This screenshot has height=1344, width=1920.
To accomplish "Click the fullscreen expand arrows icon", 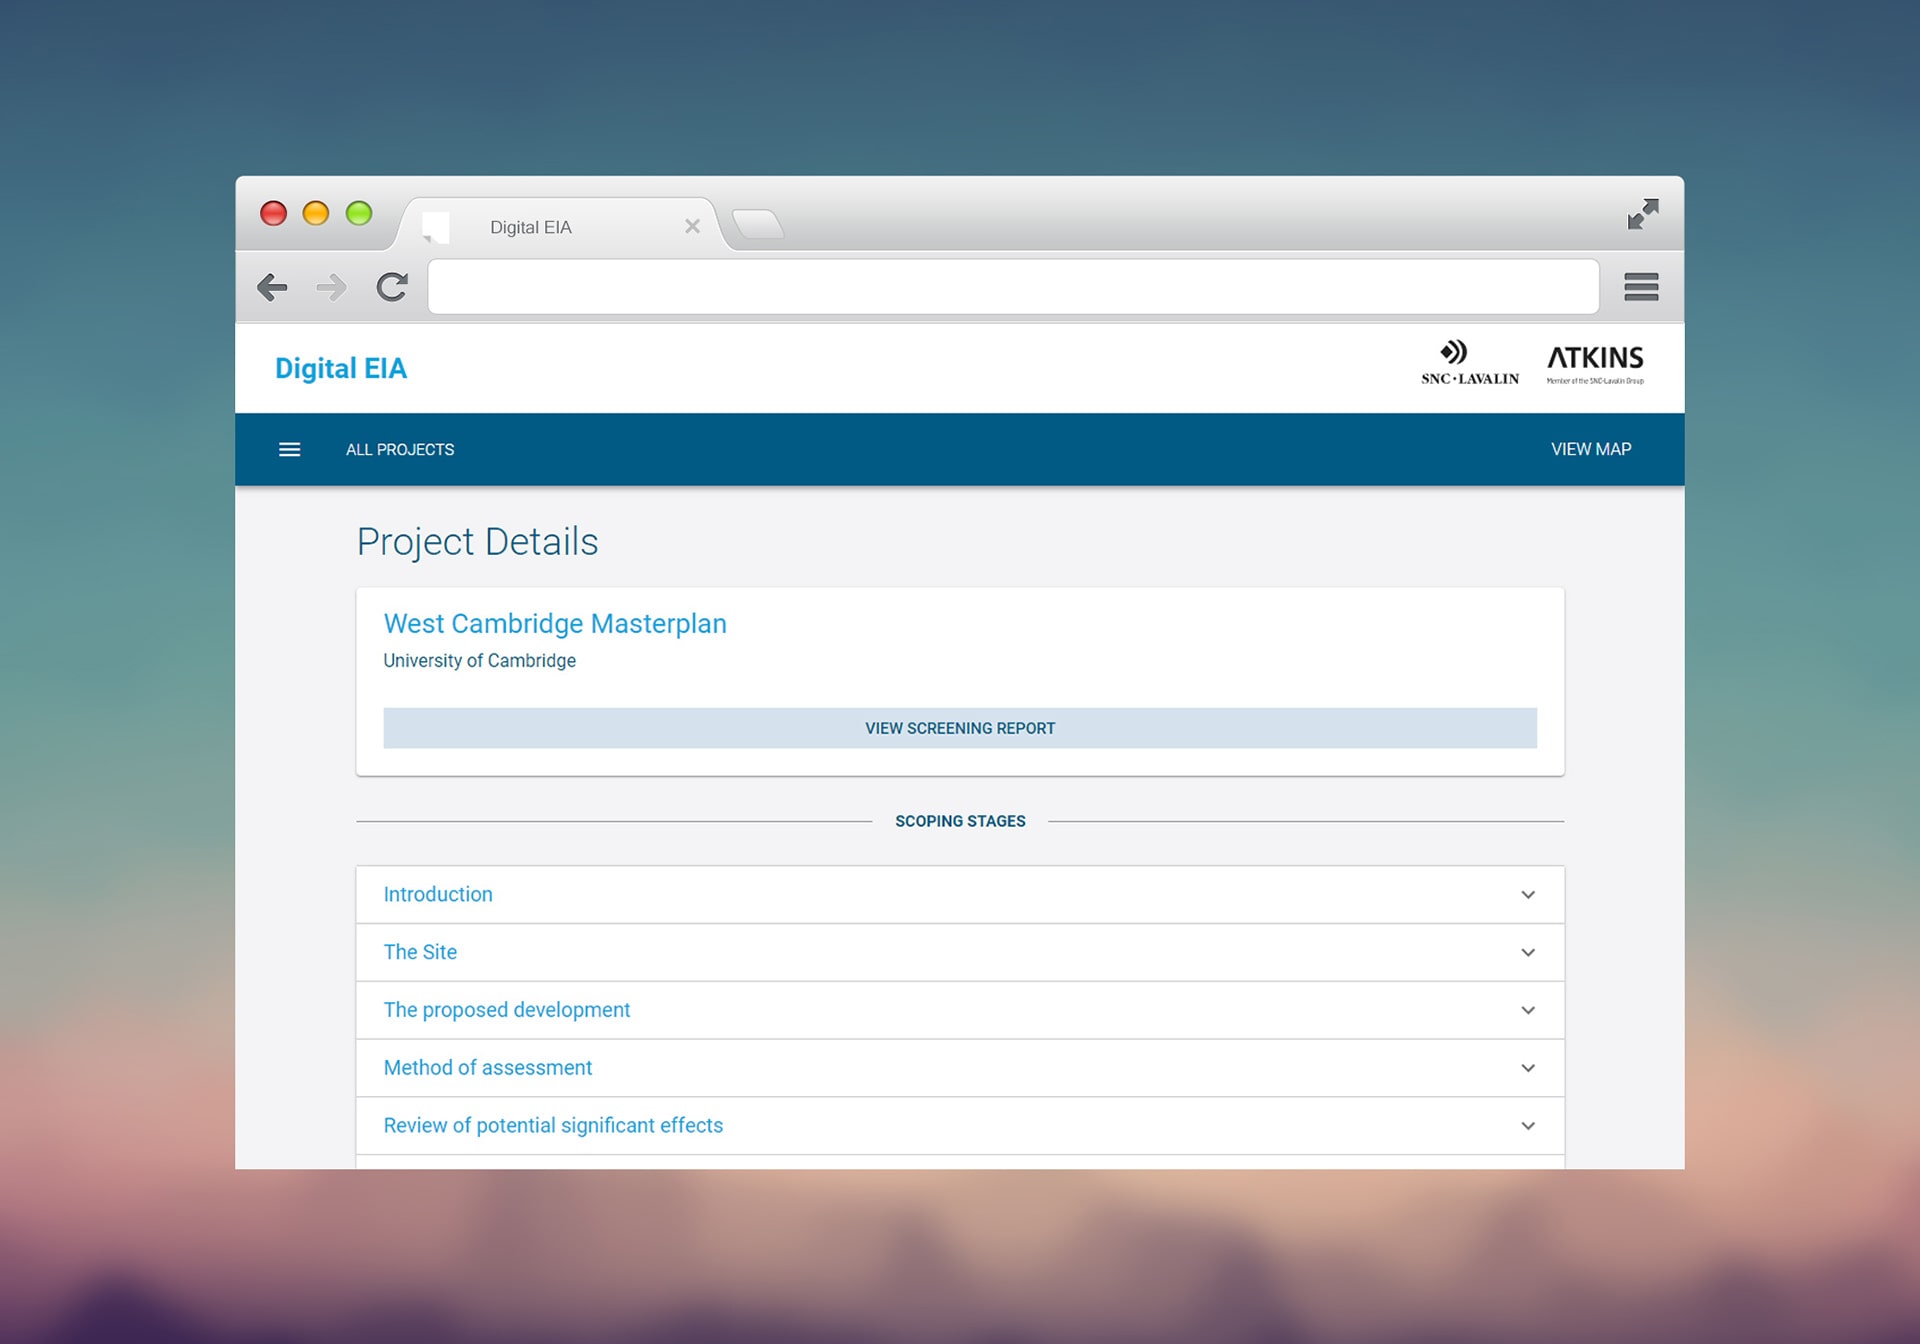I will tap(1642, 214).
